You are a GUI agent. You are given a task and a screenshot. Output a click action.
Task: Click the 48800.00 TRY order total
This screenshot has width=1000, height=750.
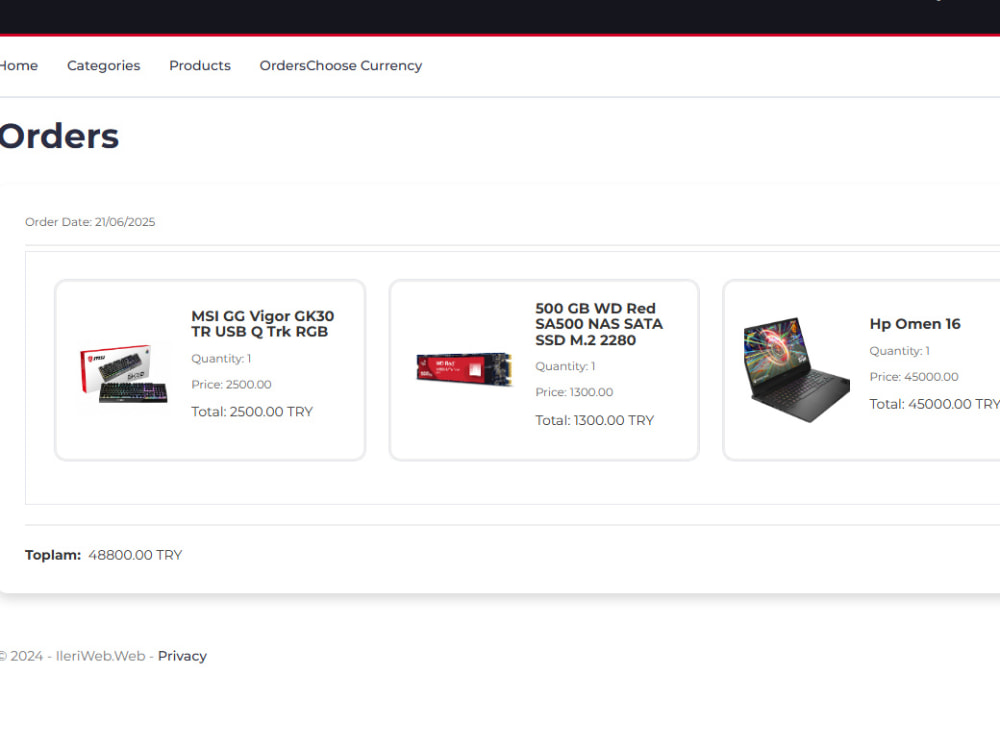pos(135,555)
